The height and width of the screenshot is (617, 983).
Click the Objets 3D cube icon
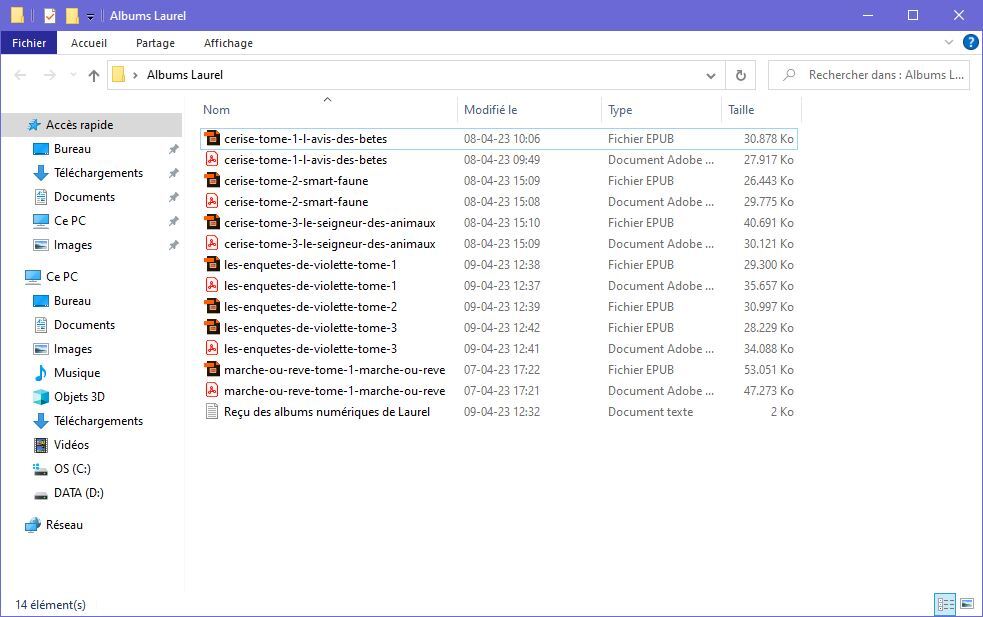[41, 397]
